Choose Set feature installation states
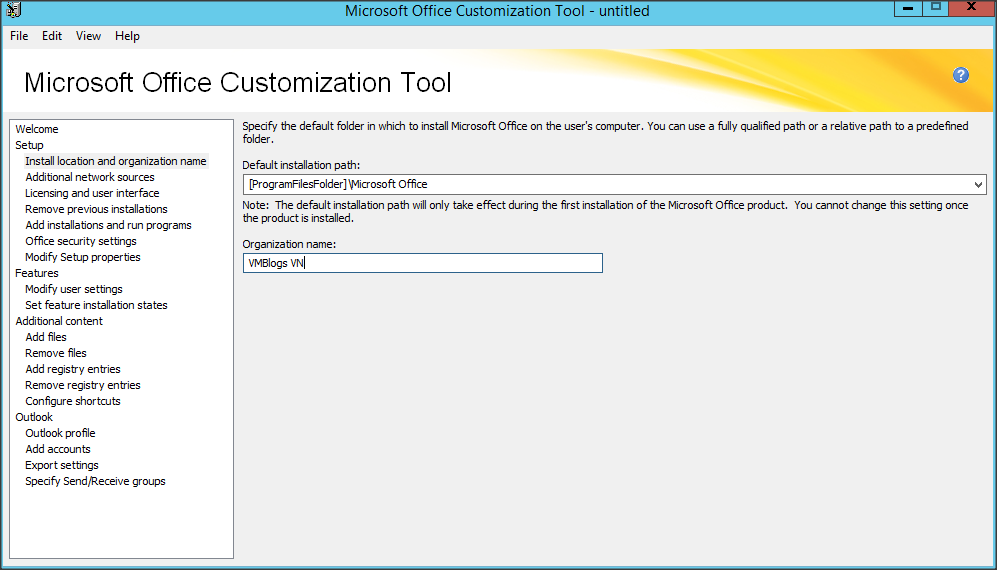The width and height of the screenshot is (997, 570). tap(96, 305)
